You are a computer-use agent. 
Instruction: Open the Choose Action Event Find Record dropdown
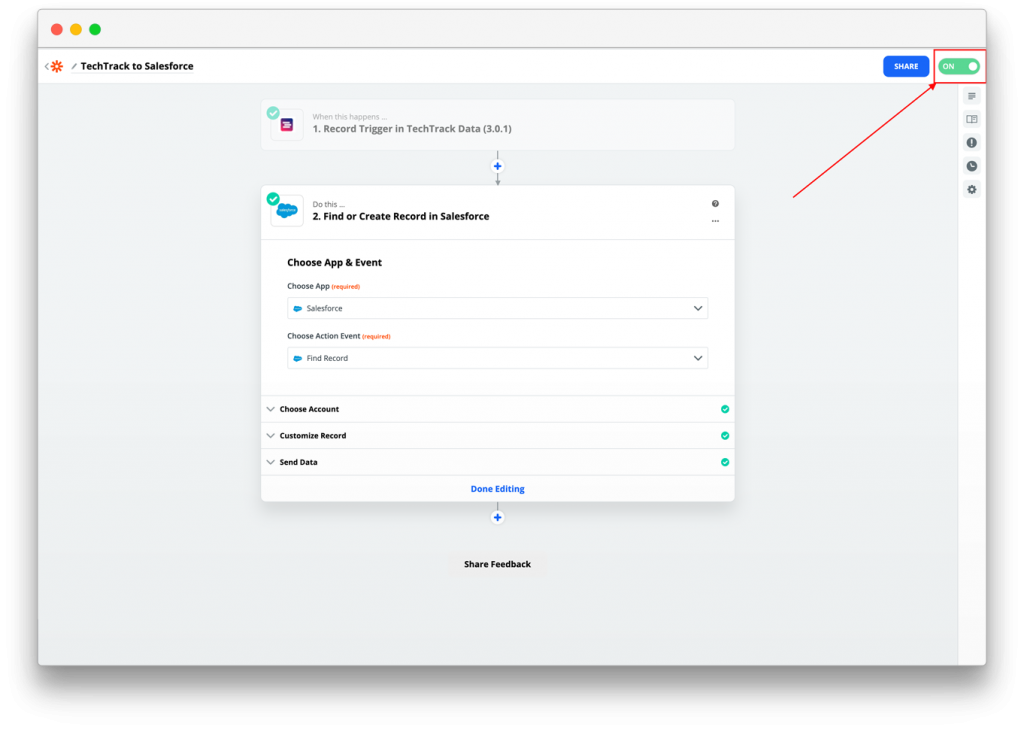point(498,358)
